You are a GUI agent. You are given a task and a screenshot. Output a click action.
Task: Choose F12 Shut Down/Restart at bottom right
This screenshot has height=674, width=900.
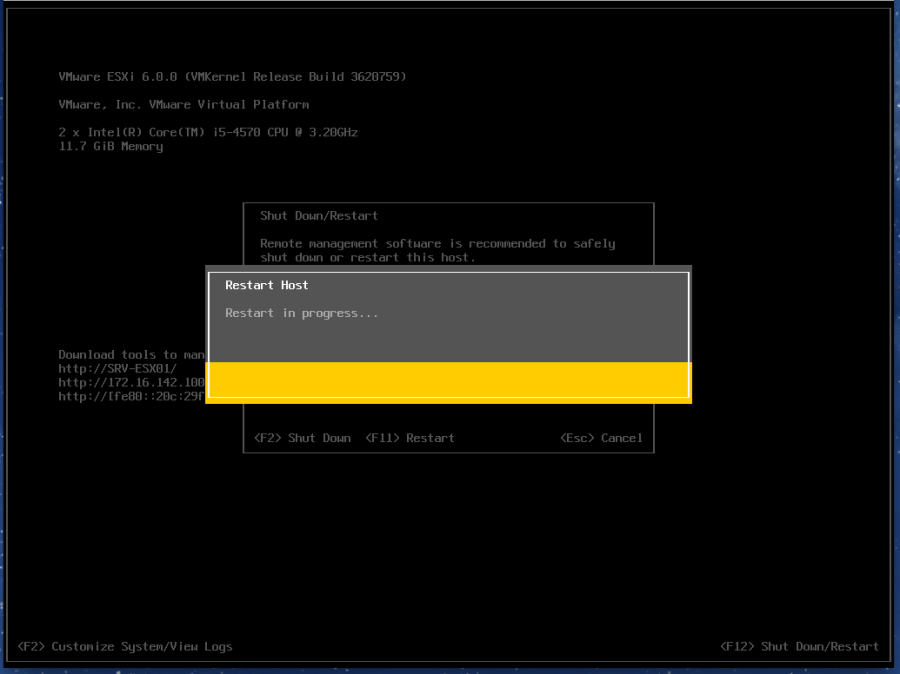coord(799,646)
